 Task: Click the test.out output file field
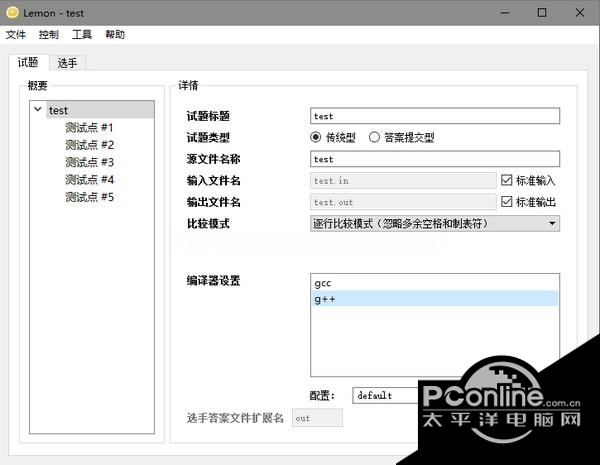(x=403, y=202)
